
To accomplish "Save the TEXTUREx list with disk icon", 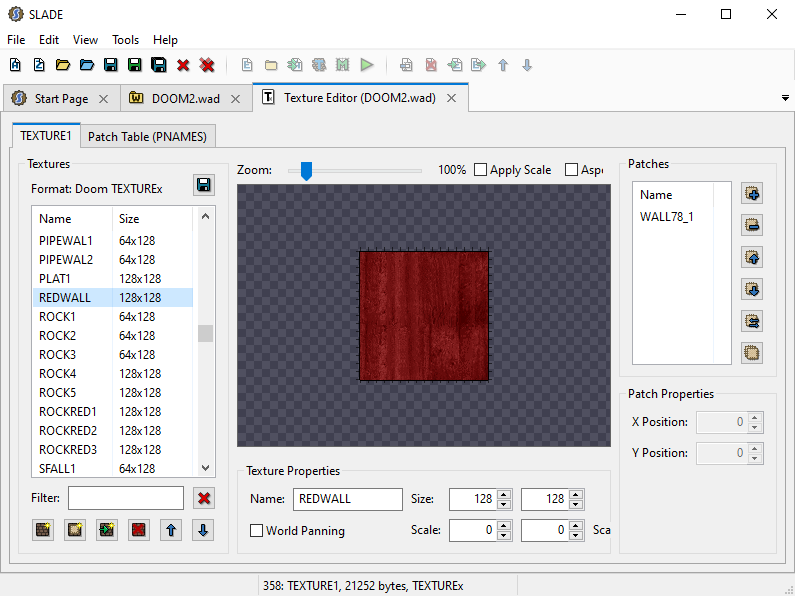I will [x=204, y=185].
